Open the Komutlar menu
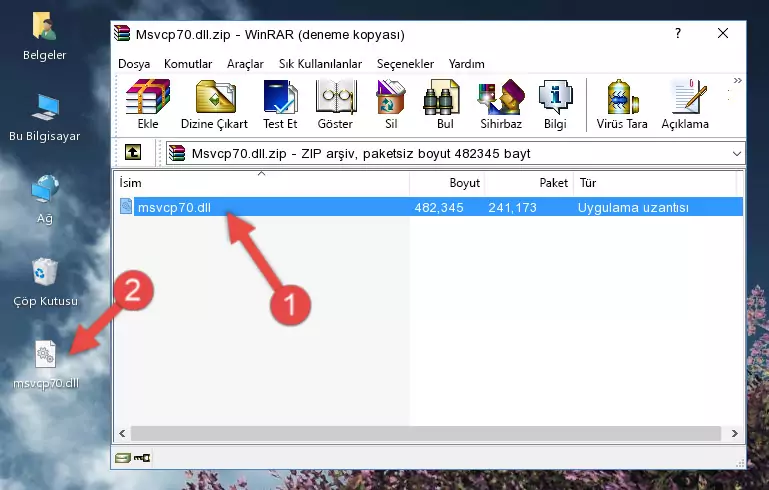This screenshot has height=490, width=769. 188,64
